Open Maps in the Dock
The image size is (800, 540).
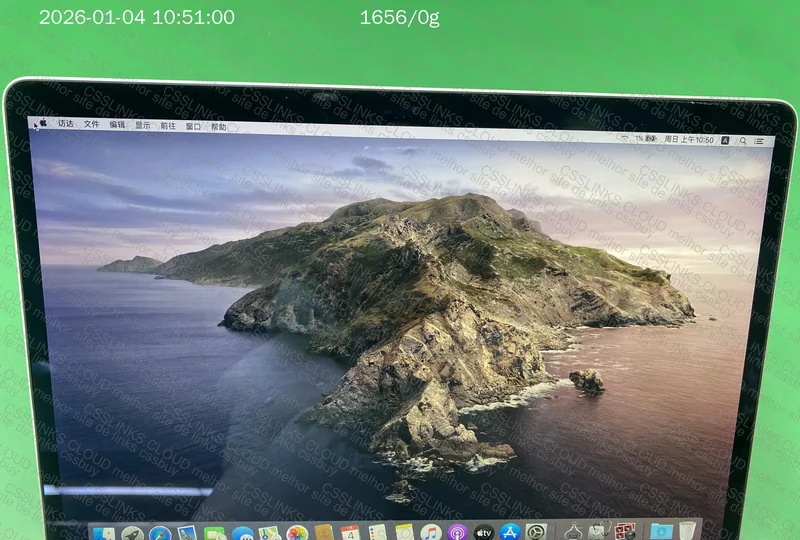tap(269, 533)
